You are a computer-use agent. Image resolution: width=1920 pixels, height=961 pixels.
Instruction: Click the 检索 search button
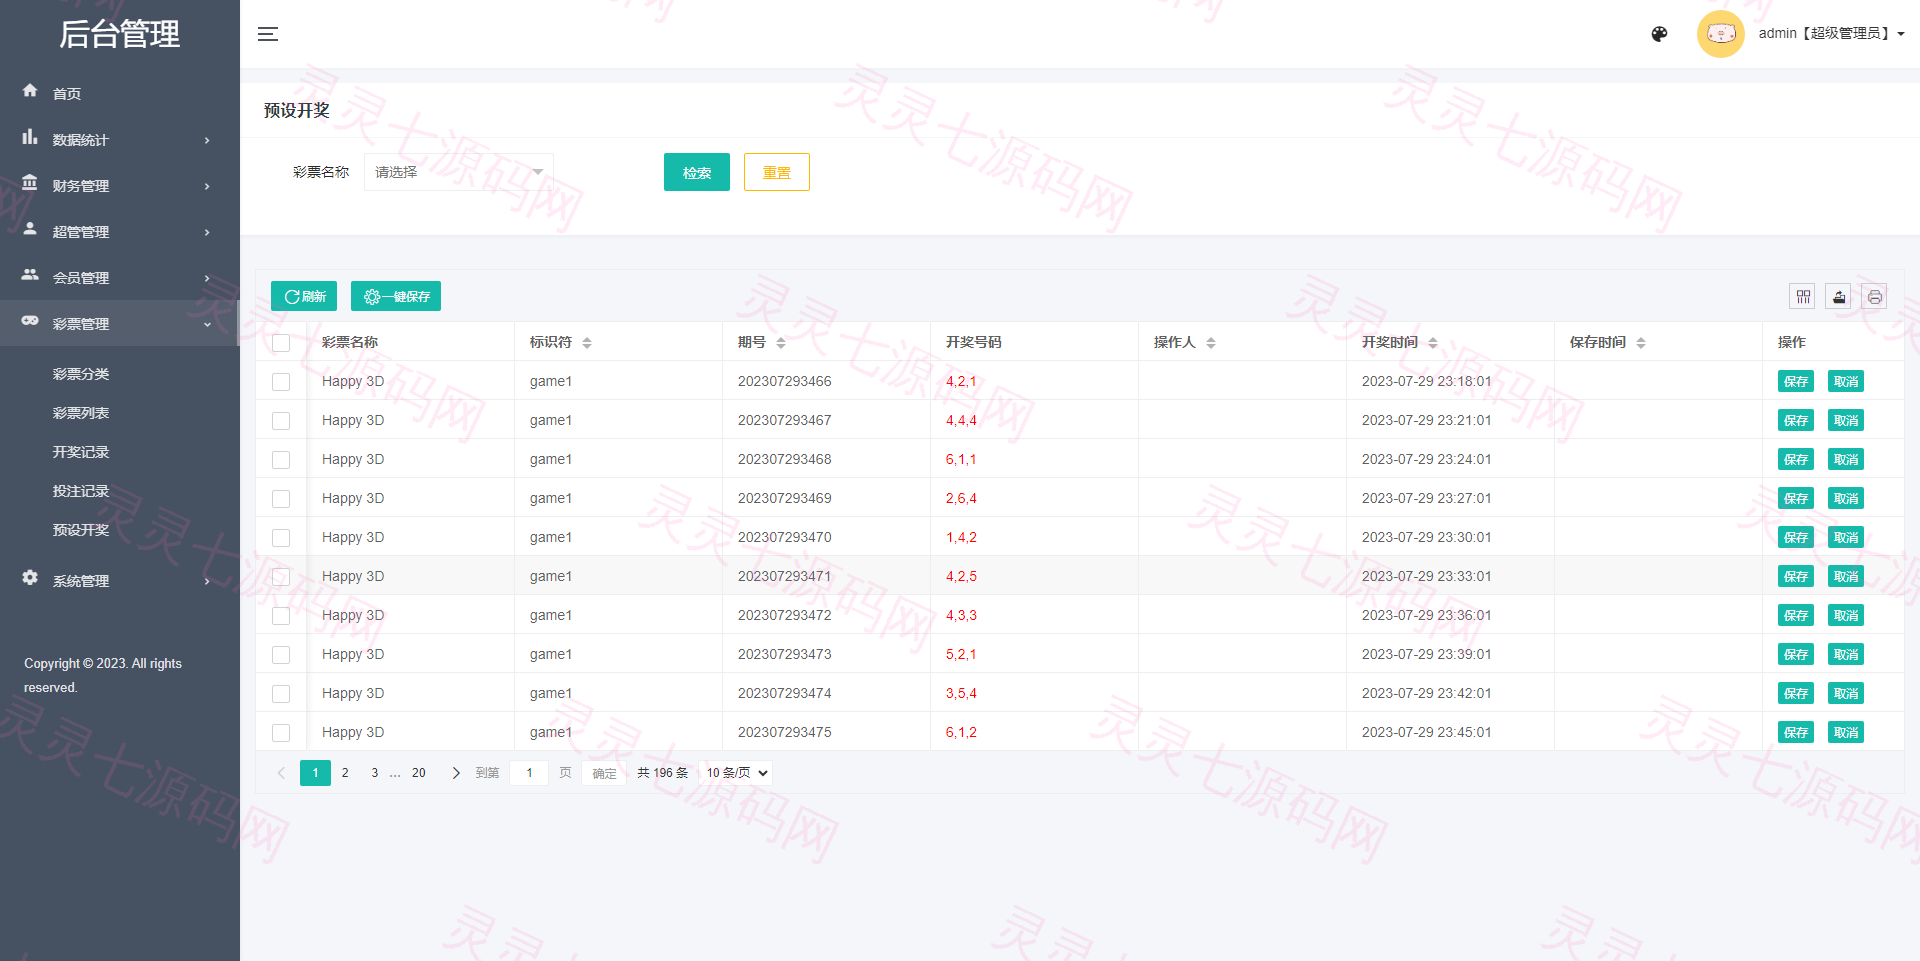coord(697,172)
